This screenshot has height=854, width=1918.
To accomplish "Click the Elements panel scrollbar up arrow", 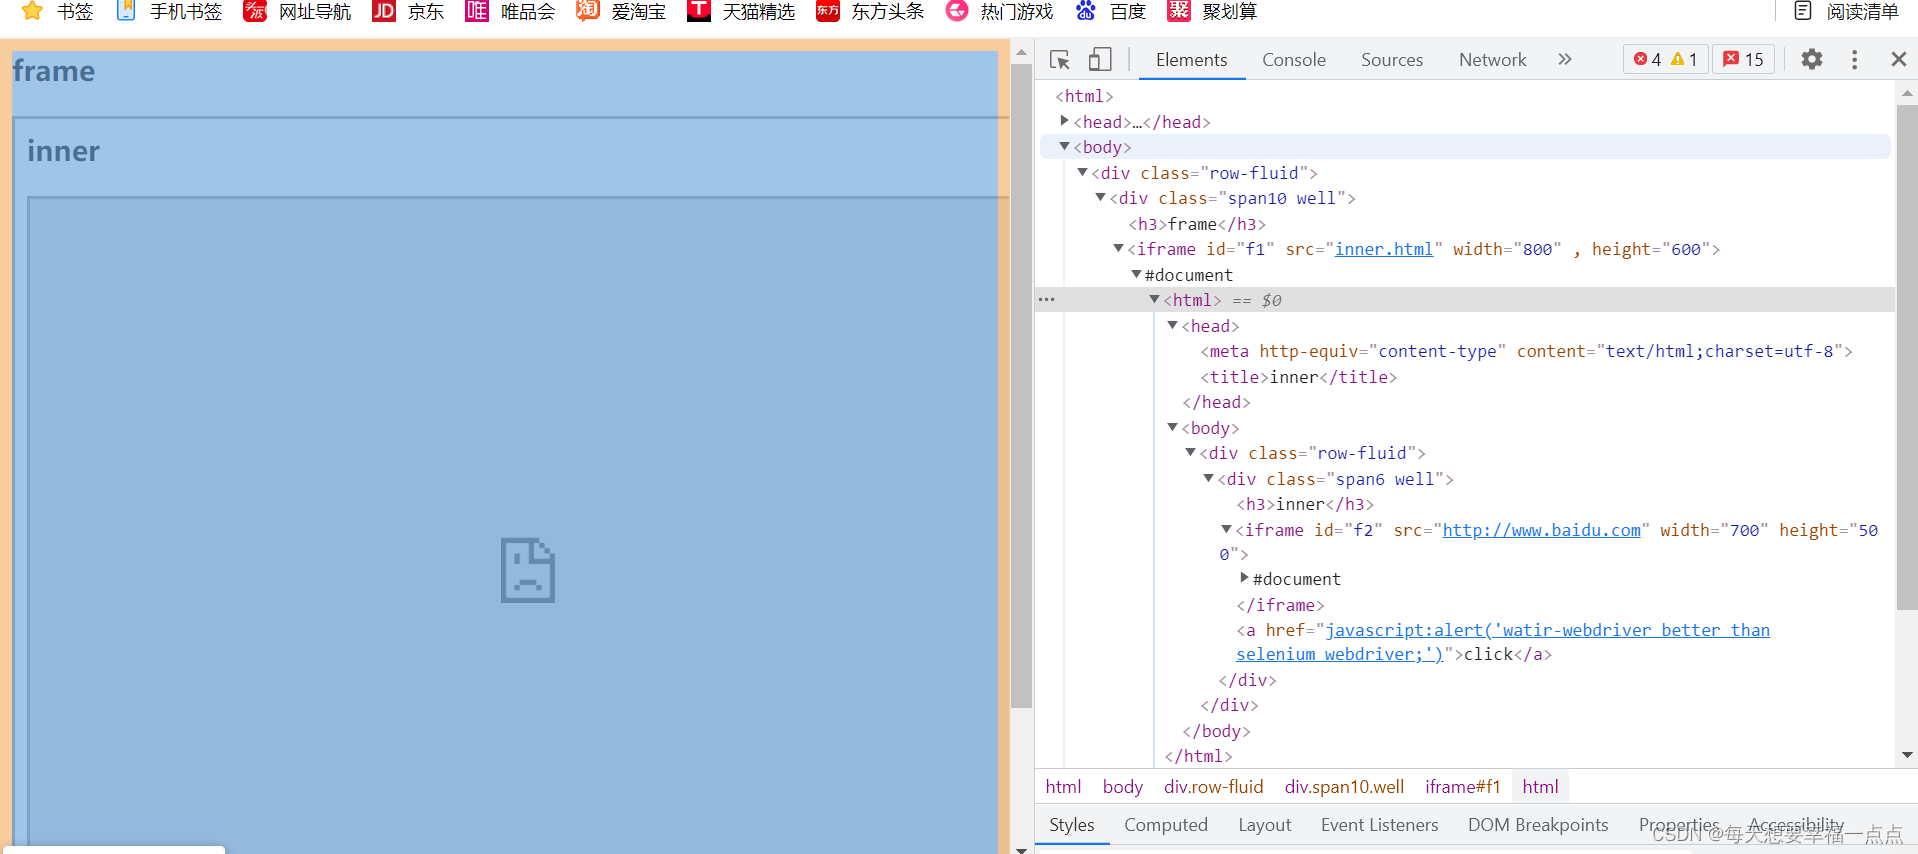I will pyautogui.click(x=1907, y=93).
